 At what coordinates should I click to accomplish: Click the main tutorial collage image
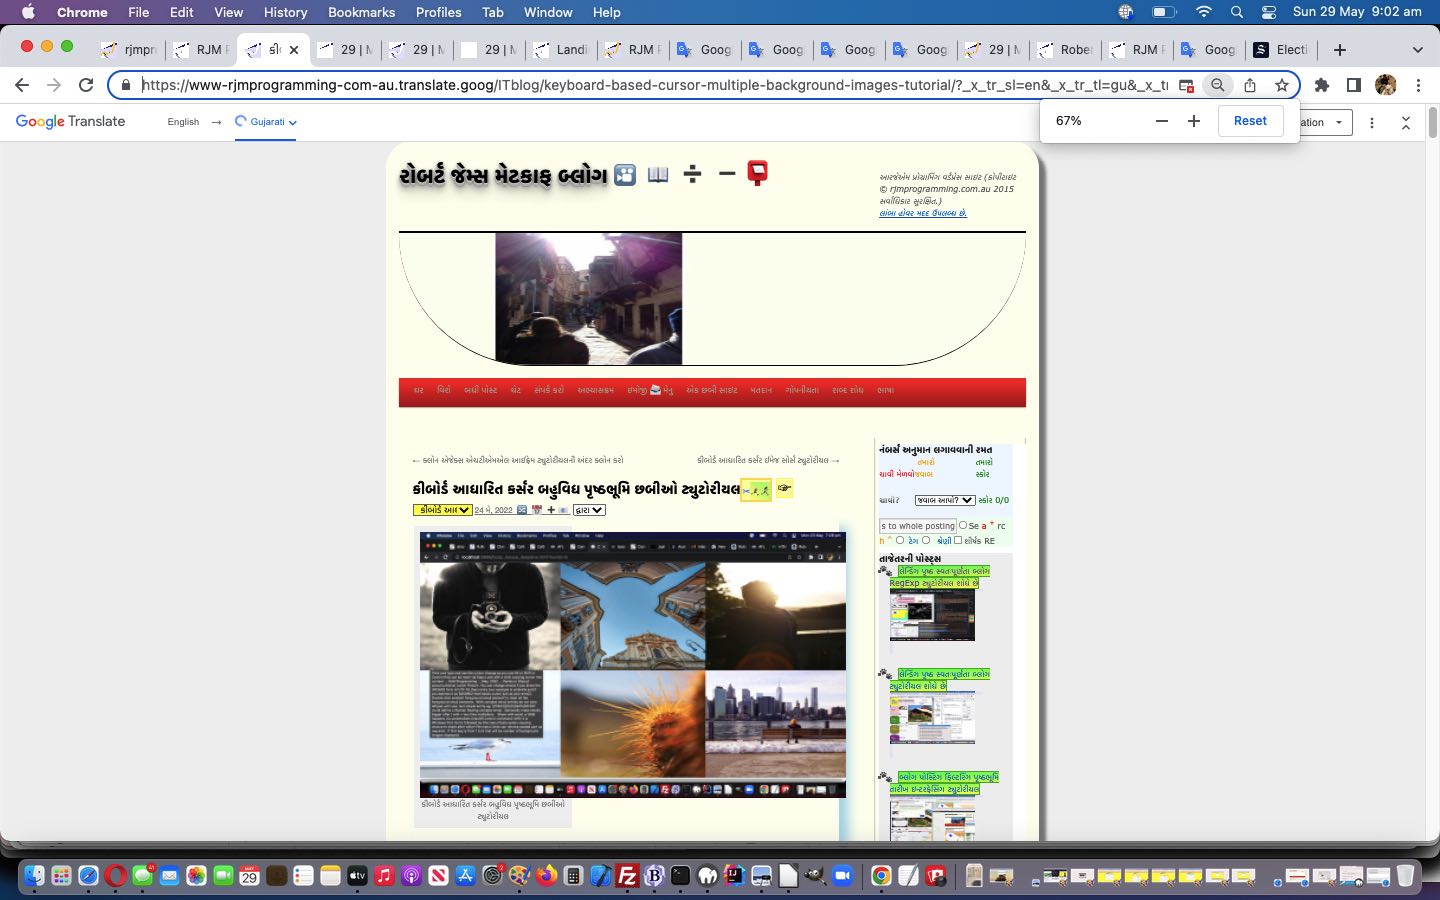click(633, 664)
